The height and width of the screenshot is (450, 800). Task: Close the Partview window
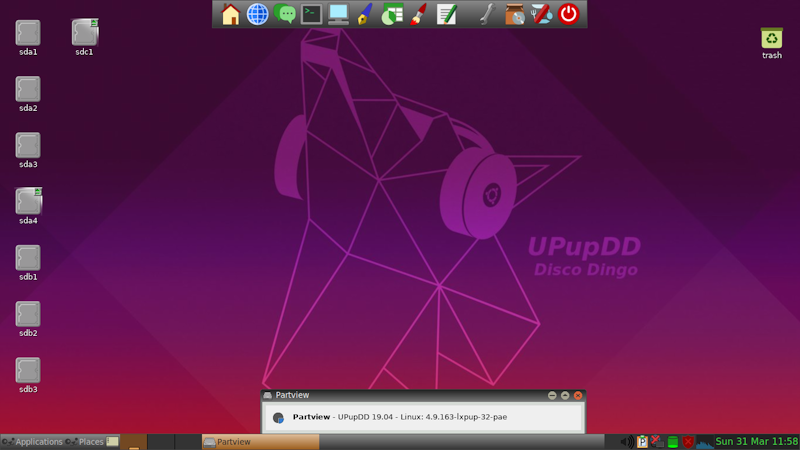578,395
